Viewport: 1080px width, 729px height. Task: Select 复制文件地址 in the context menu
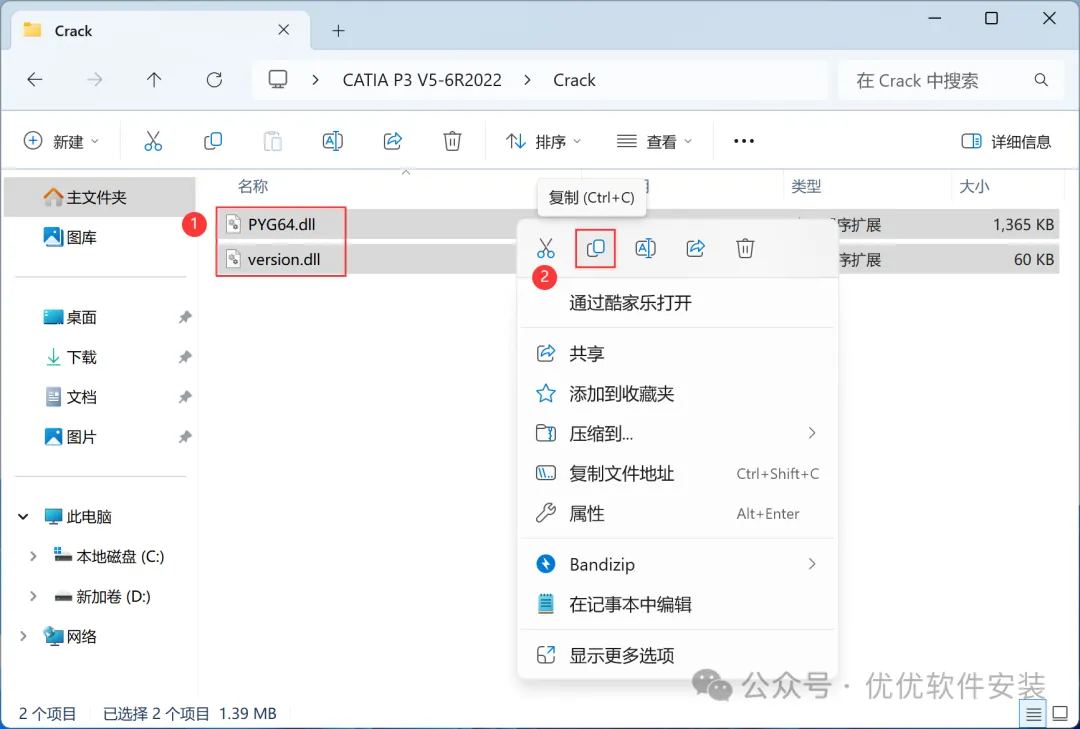(x=678, y=473)
